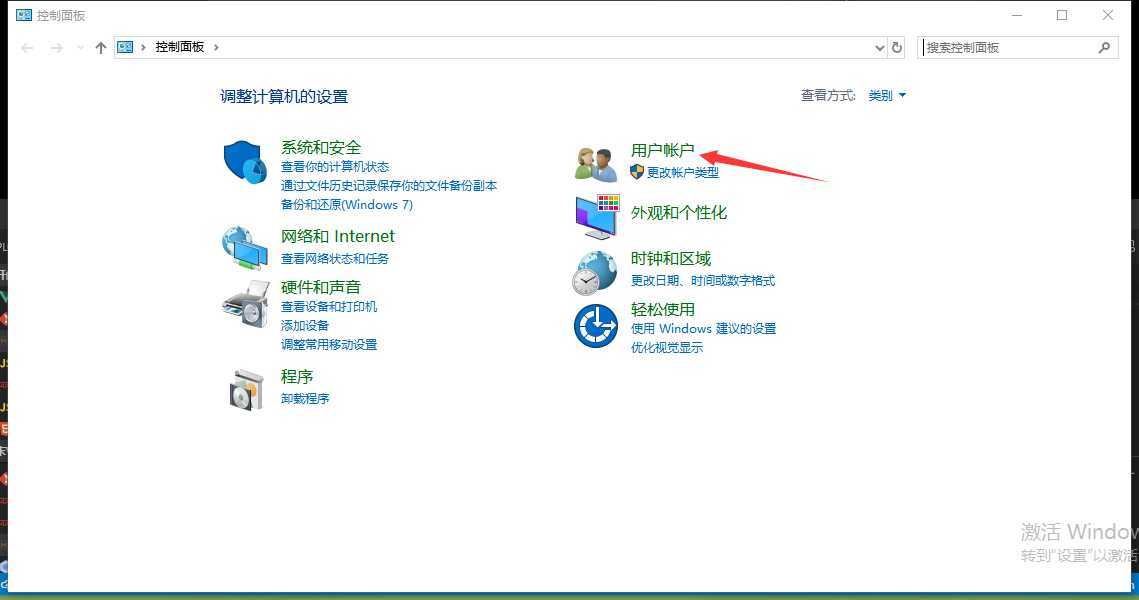Click the shield icon beside 更改帐户类型
Screen dimensions: 1139x600
[x=637, y=172]
